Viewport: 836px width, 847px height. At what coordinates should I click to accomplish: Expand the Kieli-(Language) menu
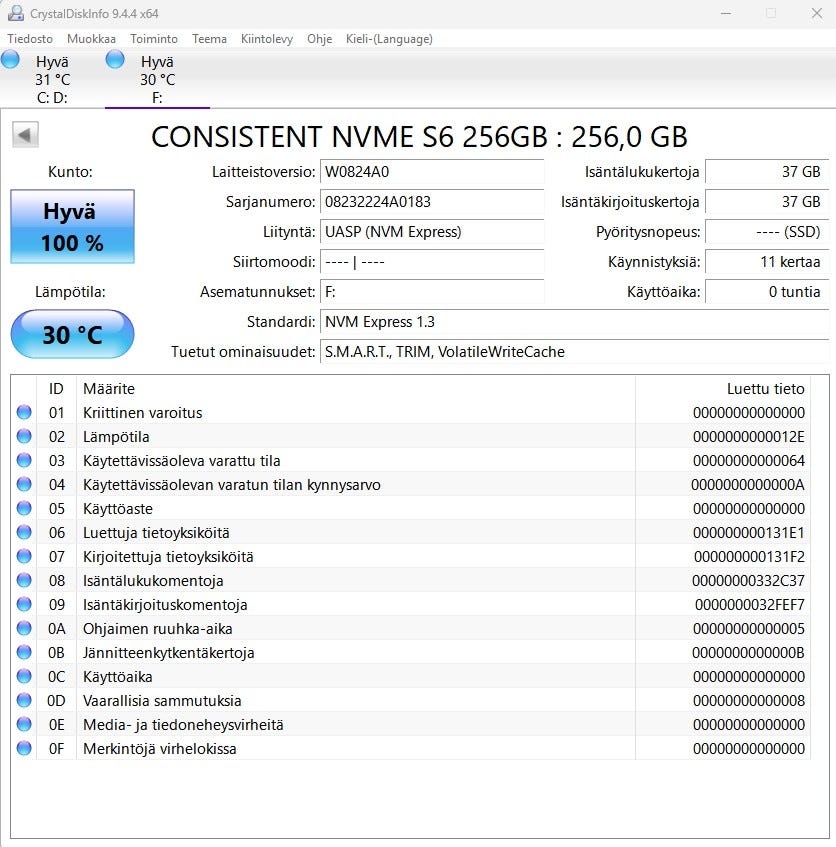point(389,39)
